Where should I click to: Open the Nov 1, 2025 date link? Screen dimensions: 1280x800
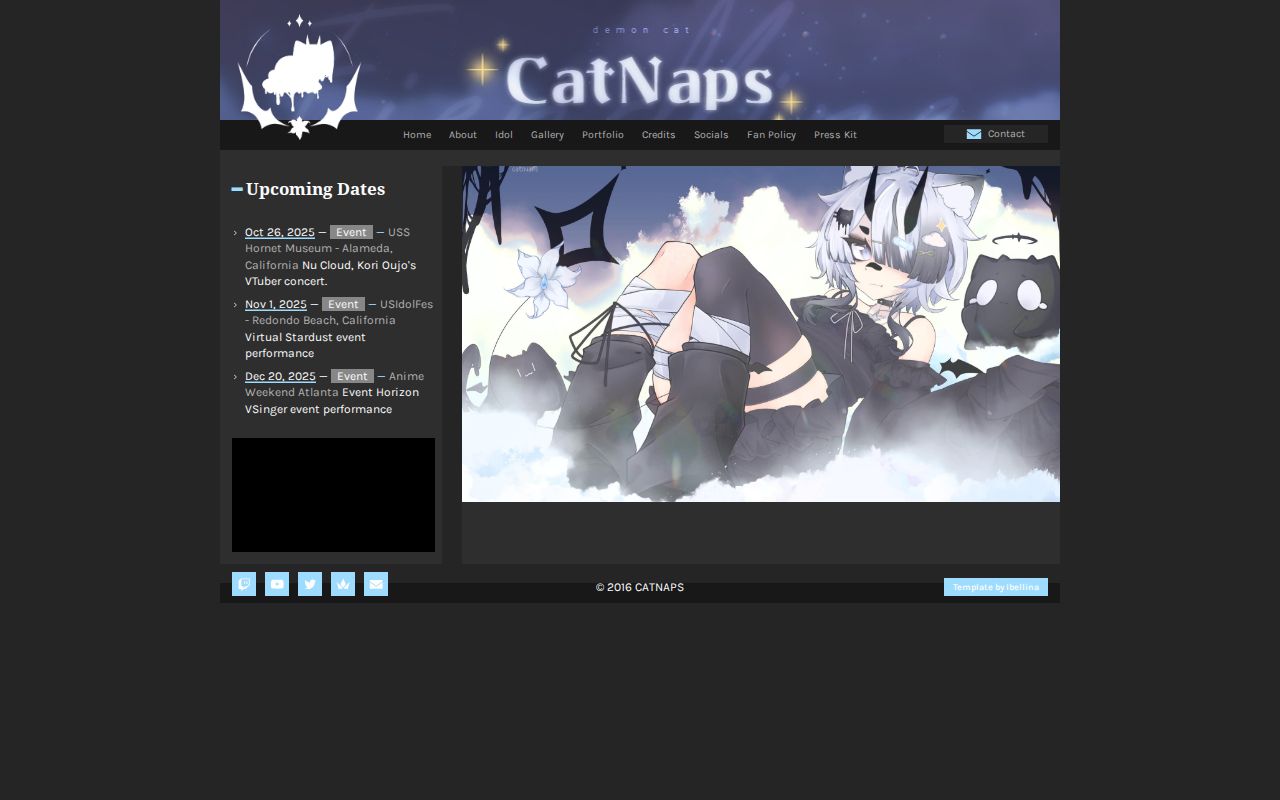[x=276, y=304]
